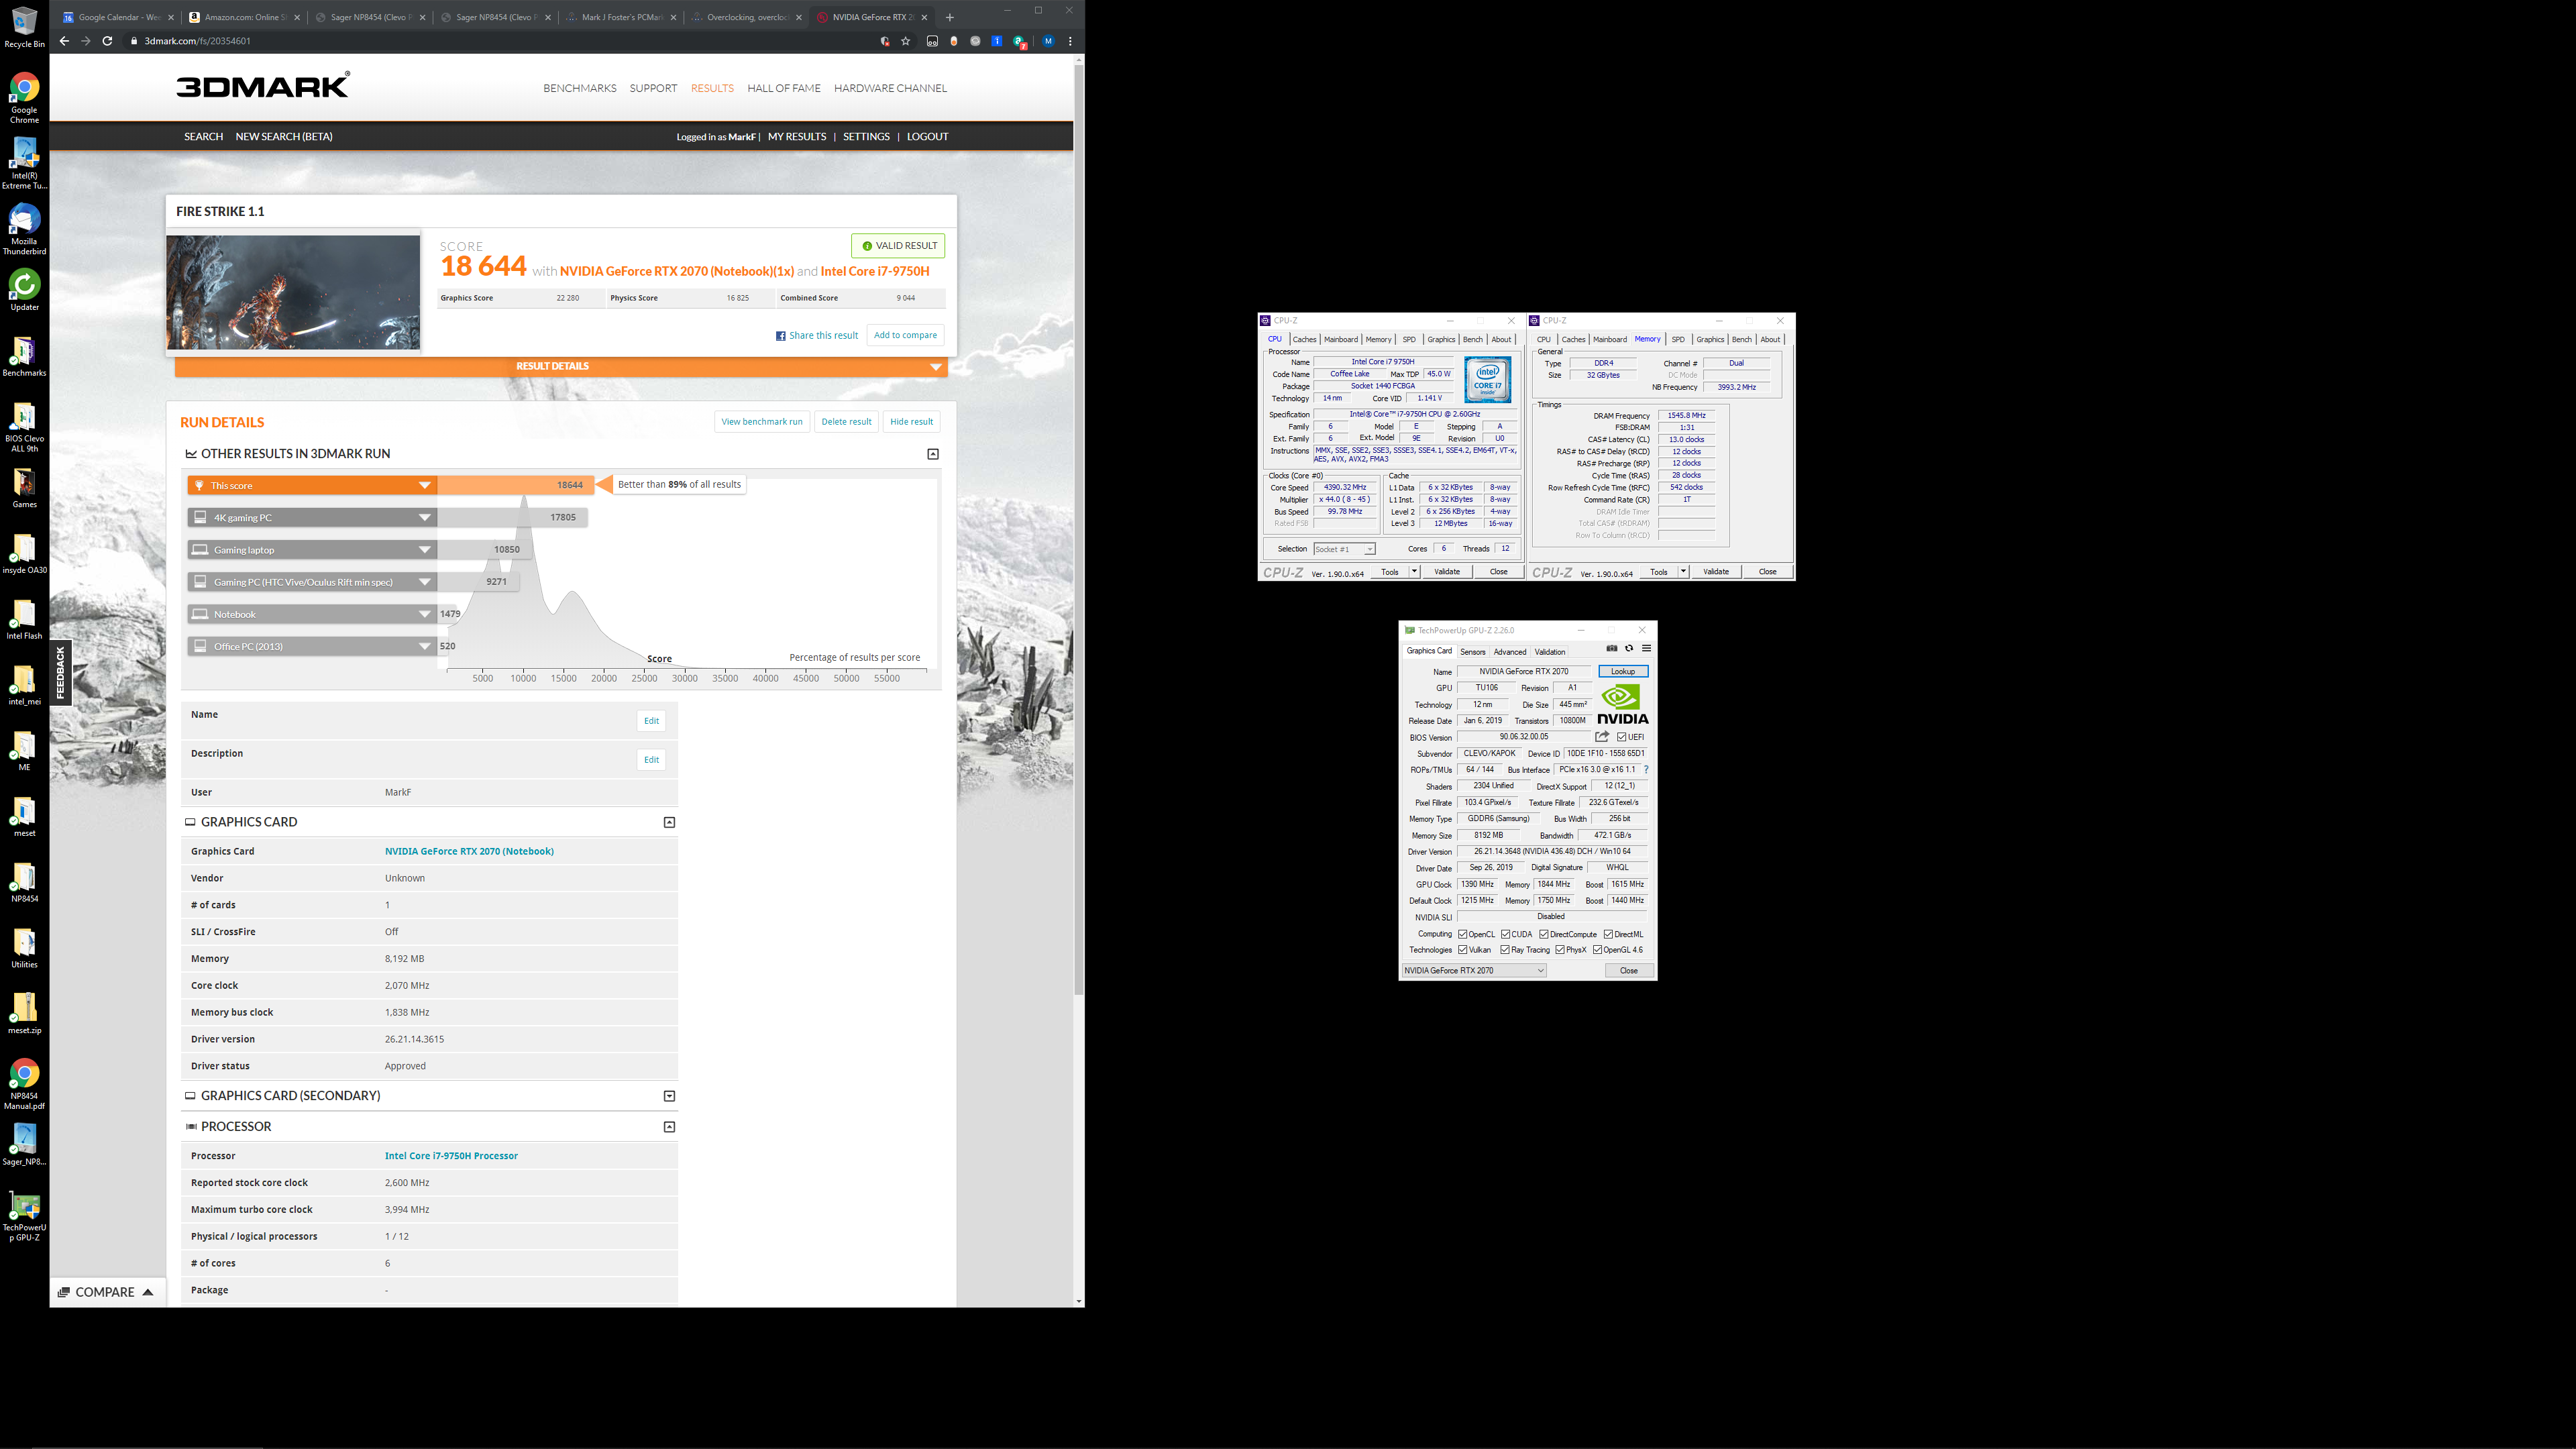
Task: Open the Chrome three-dot menu
Action: [x=1070, y=41]
